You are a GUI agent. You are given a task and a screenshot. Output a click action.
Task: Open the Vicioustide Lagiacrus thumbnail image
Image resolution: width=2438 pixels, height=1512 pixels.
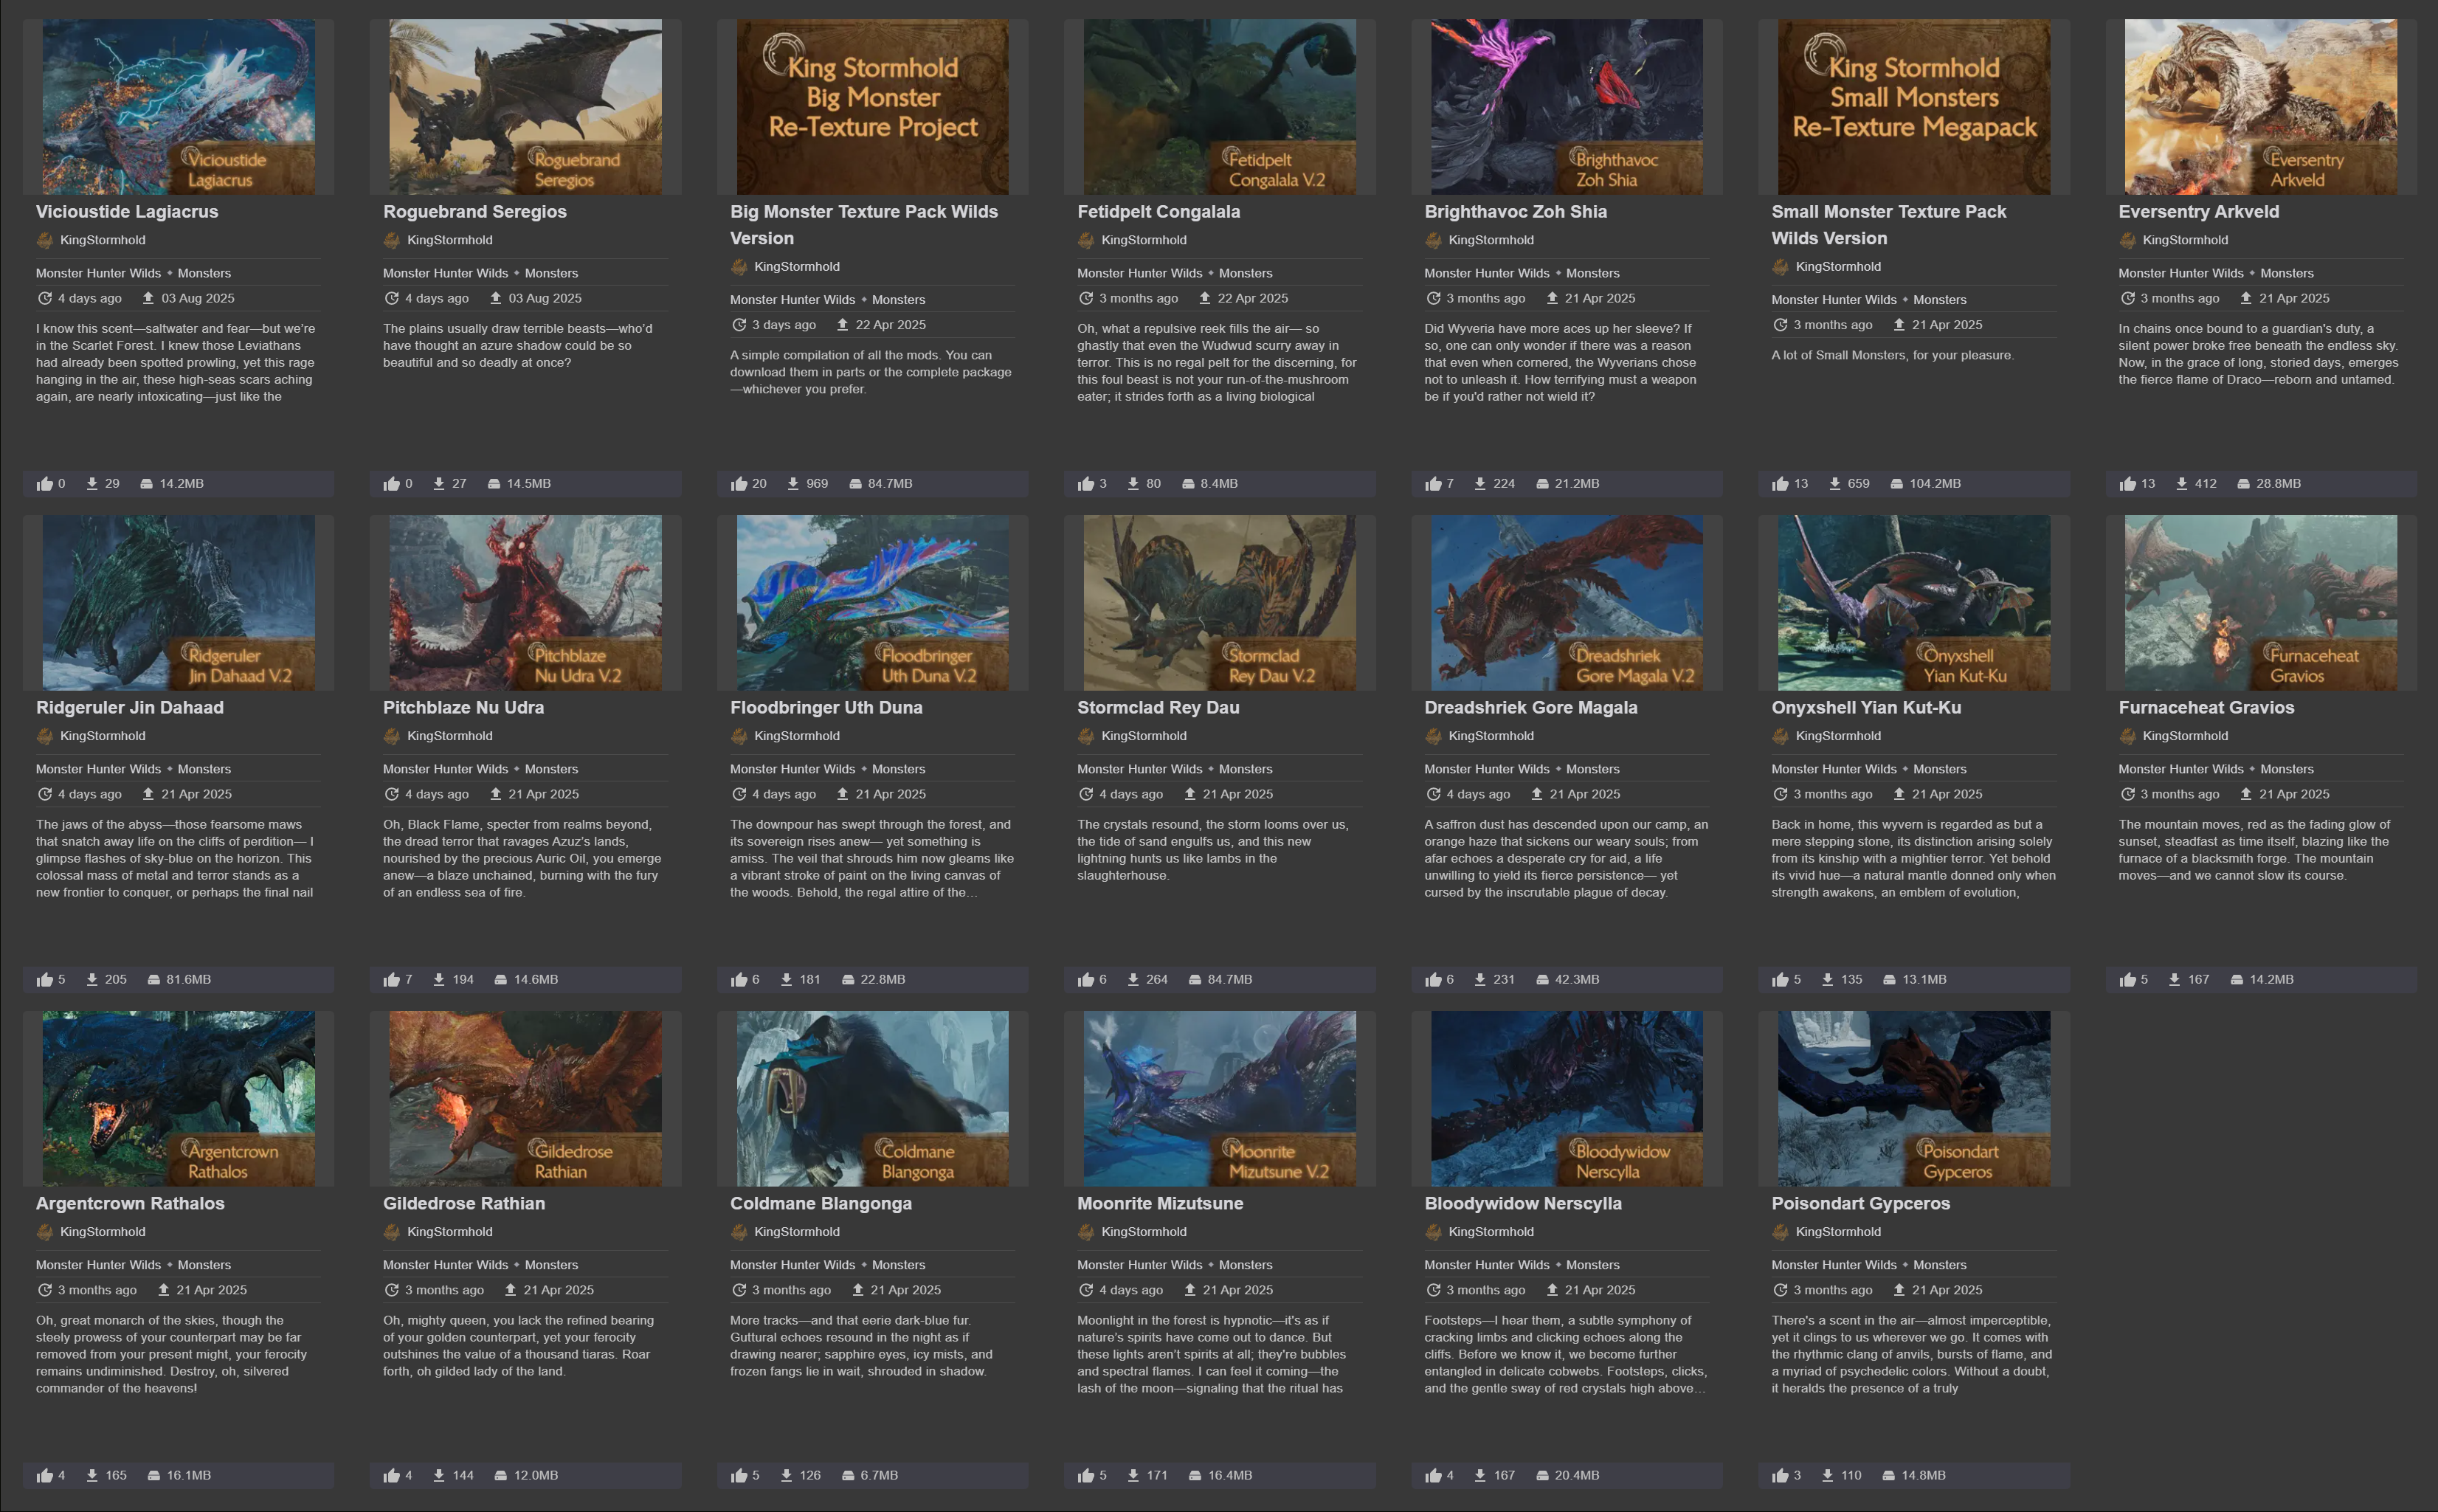[x=178, y=107]
